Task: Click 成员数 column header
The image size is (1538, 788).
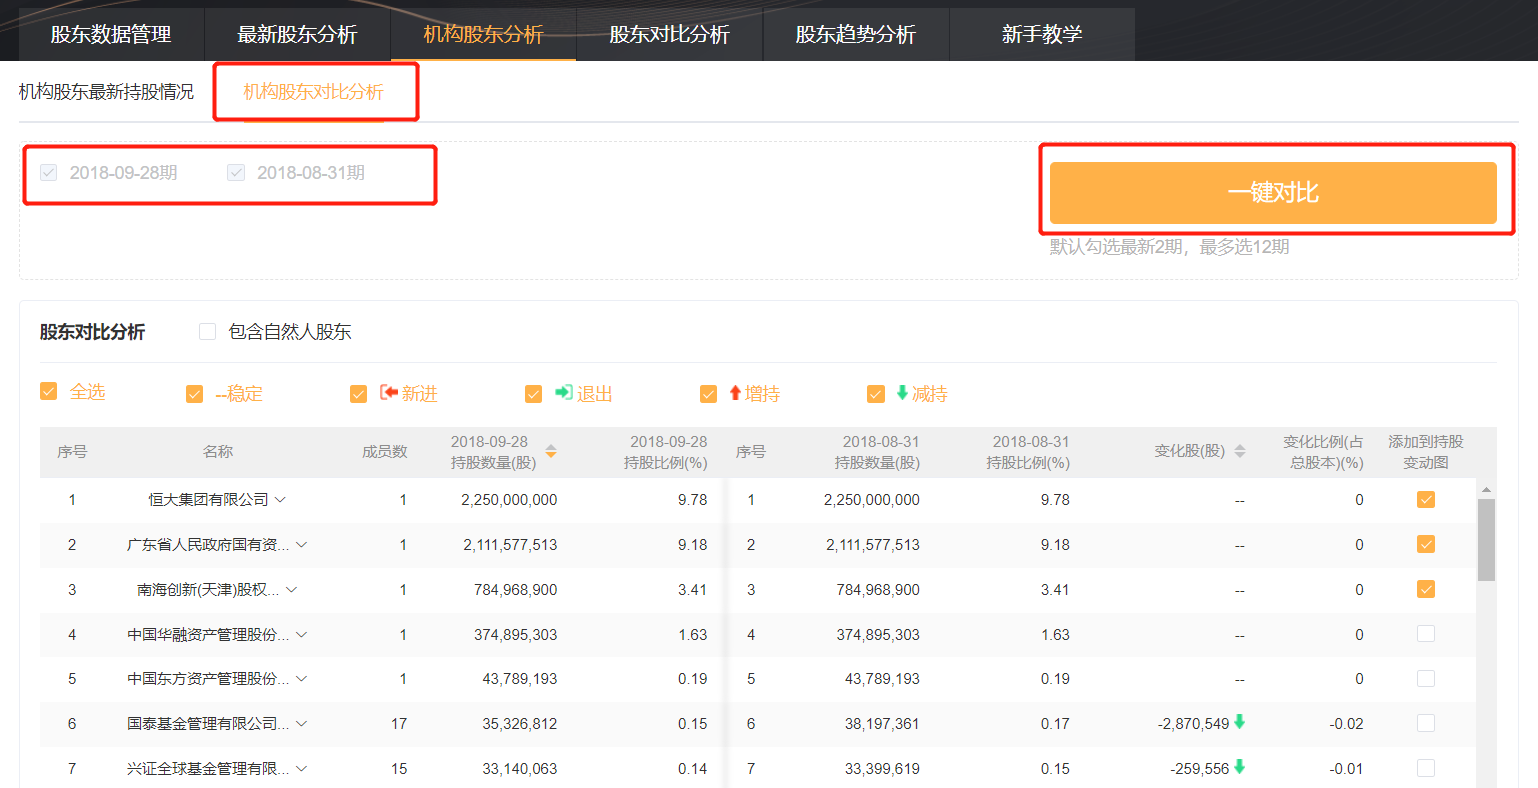Action: tap(385, 452)
